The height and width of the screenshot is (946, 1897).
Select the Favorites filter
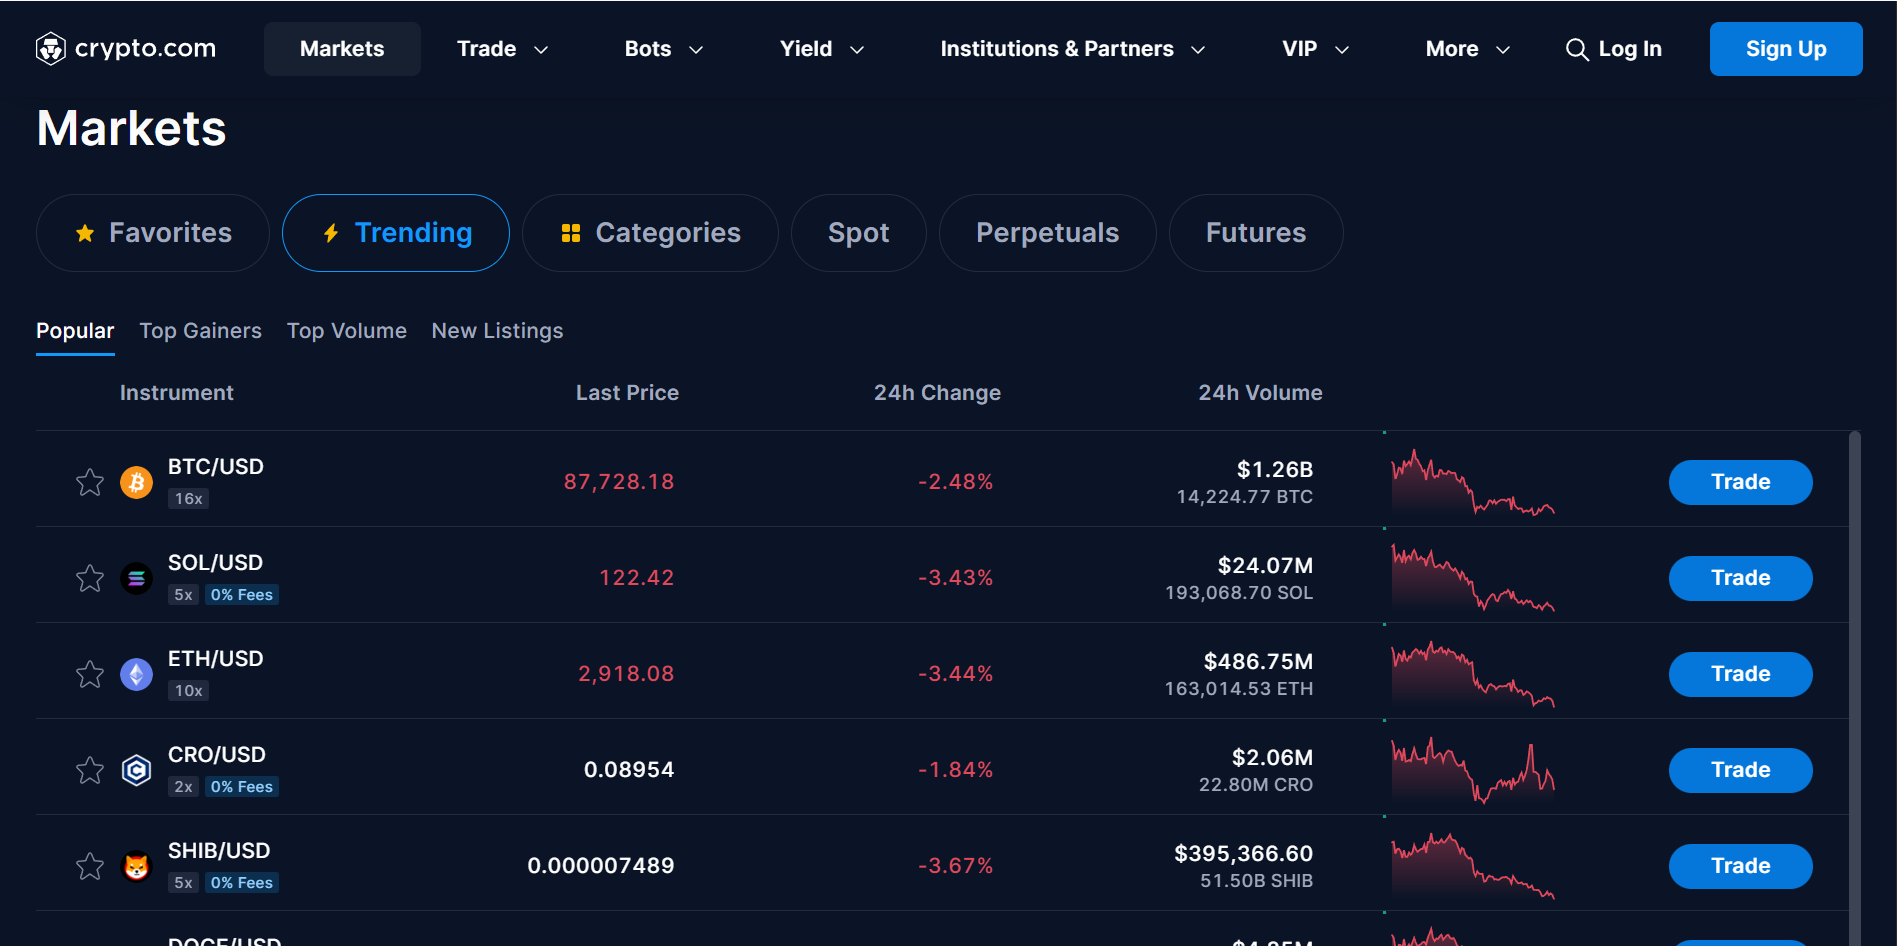[x=153, y=233]
